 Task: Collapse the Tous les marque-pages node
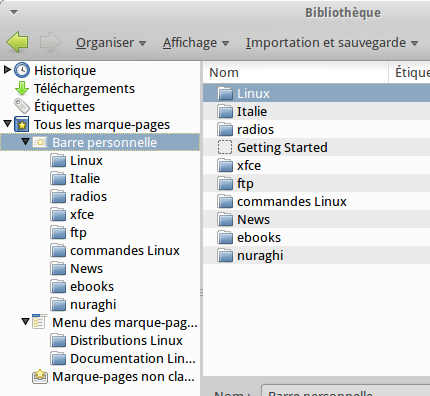tap(8, 124)
